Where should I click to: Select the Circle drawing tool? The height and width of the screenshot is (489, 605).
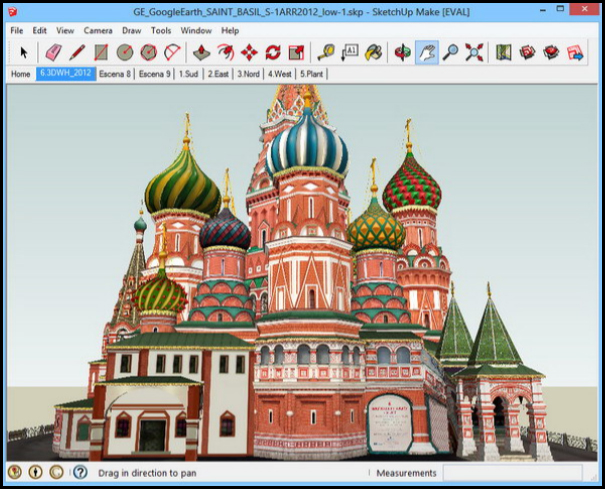(125, 52)
